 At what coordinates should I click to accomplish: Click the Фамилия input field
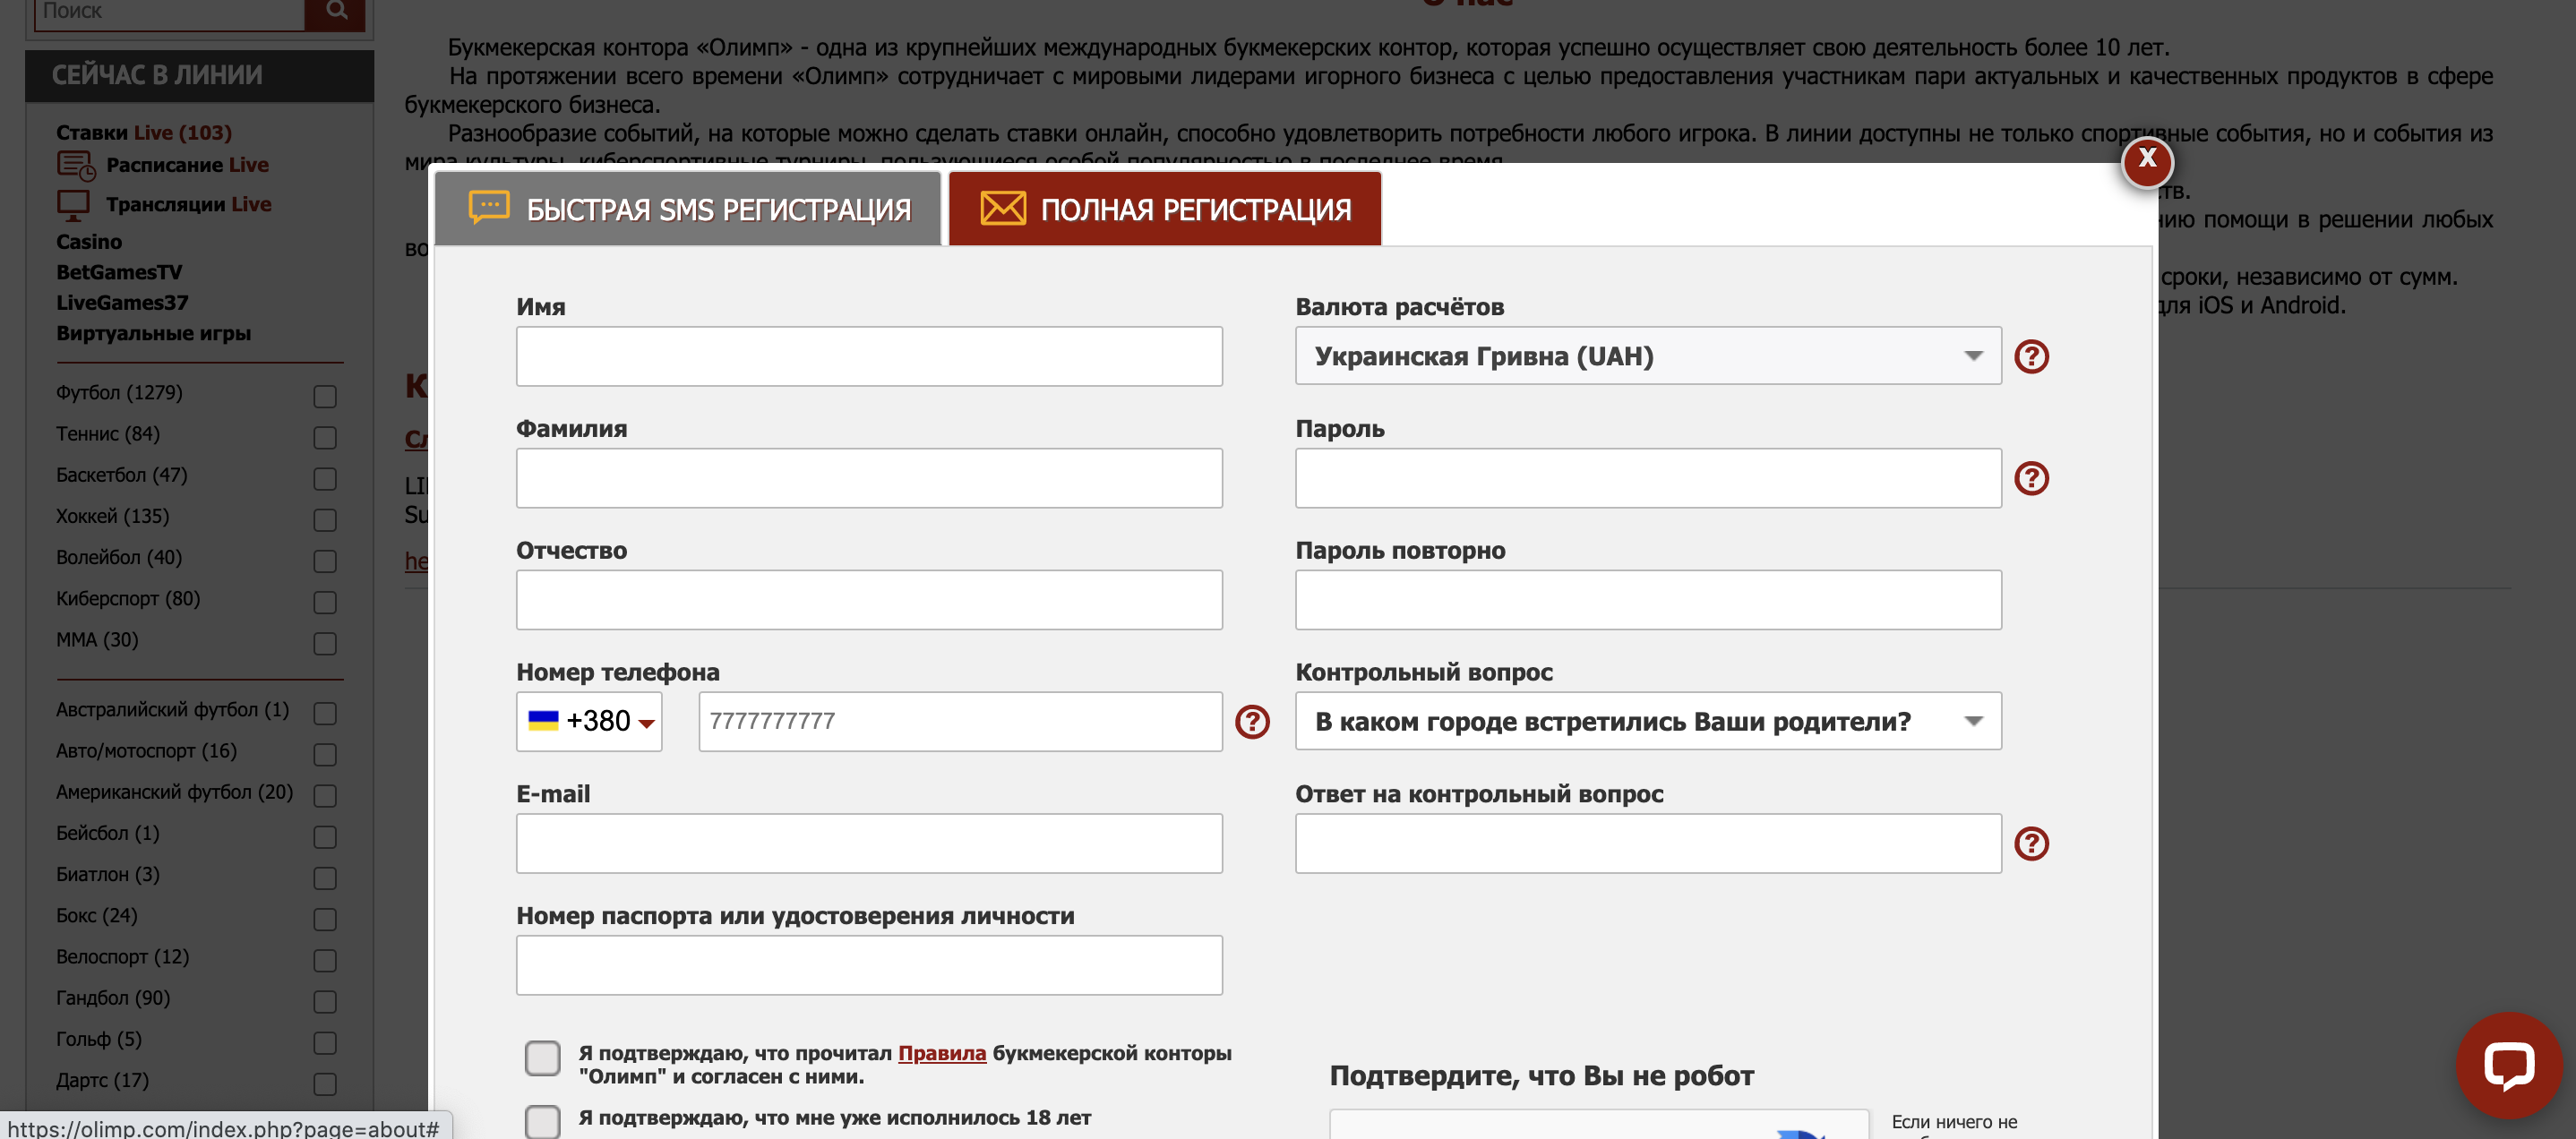(x=869, y=478)
